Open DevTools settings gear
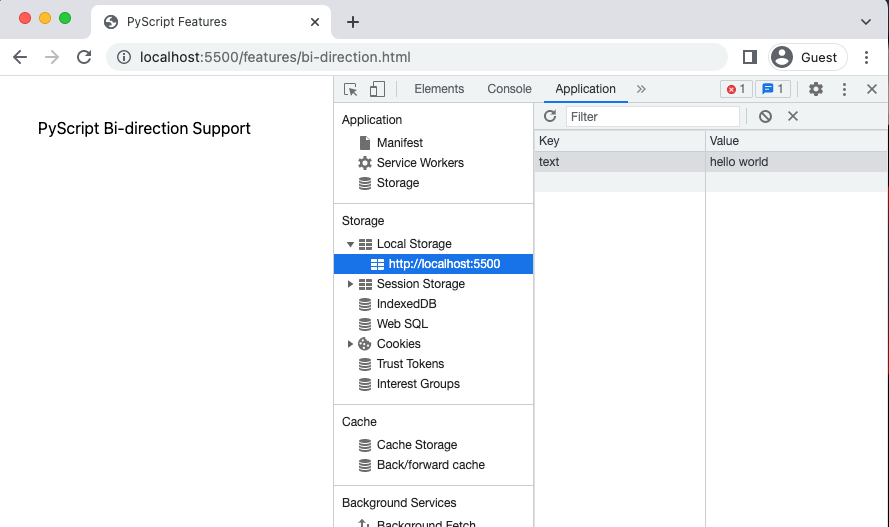This screenshot has height=527, width=889. point(815,89)
